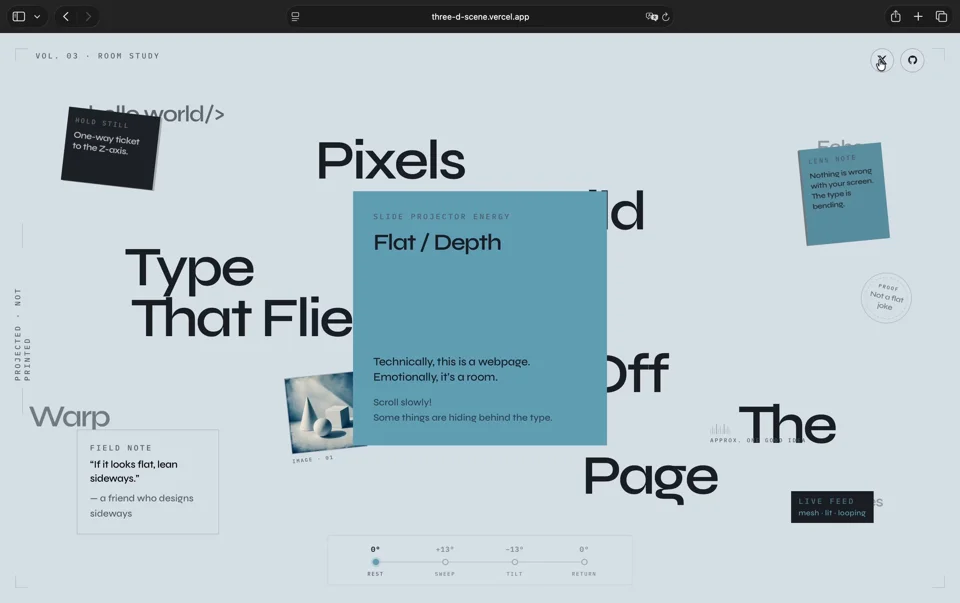Click the grey 'Warp' word
The image size is (960, 603).
[70, 417]
